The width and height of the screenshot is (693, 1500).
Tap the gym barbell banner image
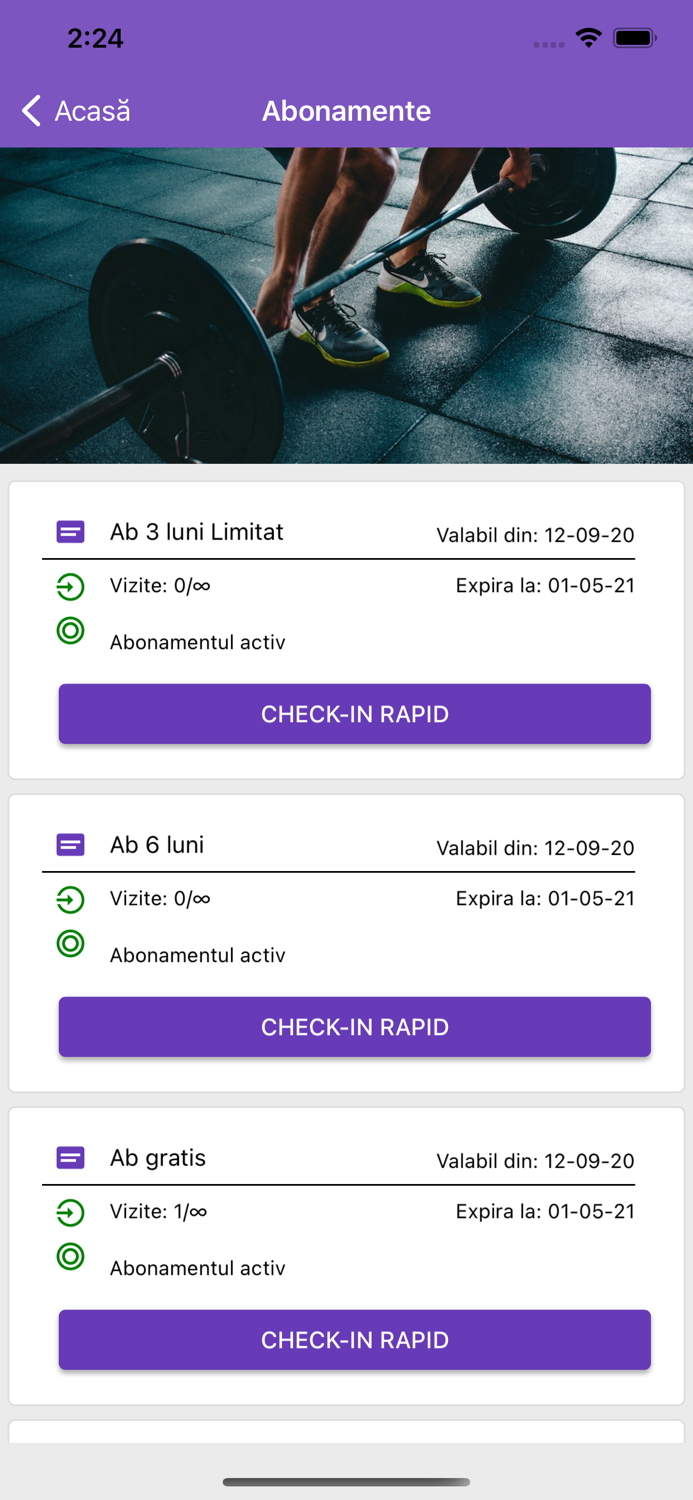coord(346,305)
